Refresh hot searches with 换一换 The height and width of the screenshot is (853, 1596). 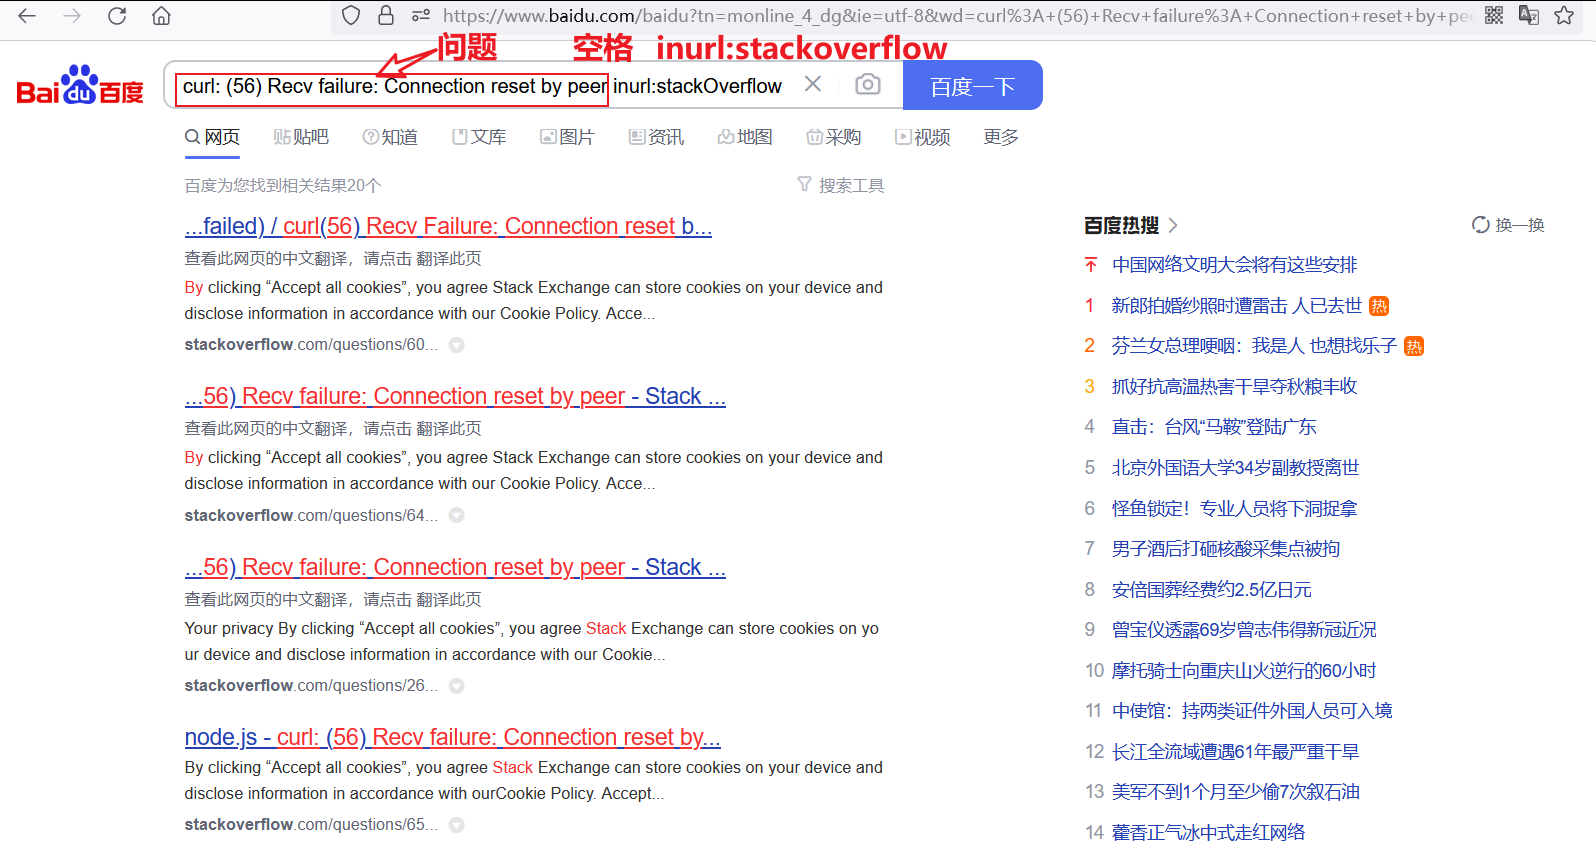[x=1508, y=225]
